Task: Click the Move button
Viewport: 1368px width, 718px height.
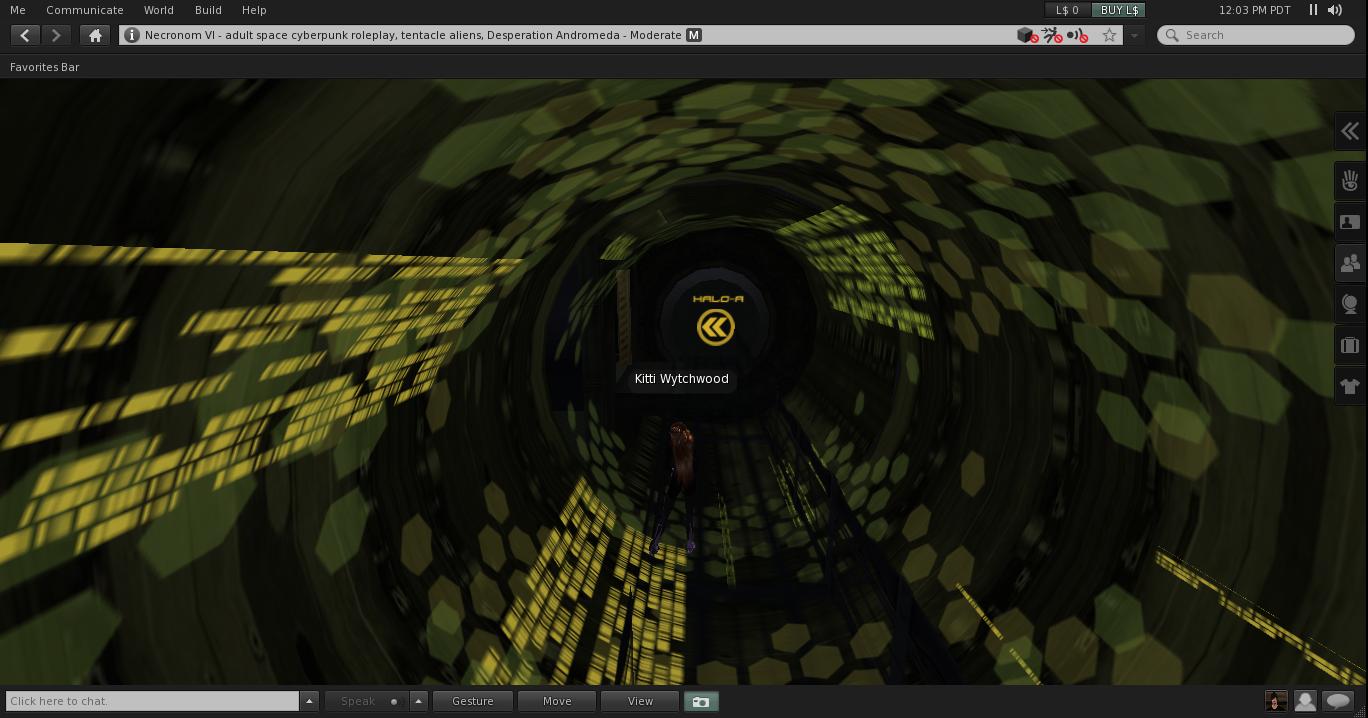Action: [x=557, y=701]
